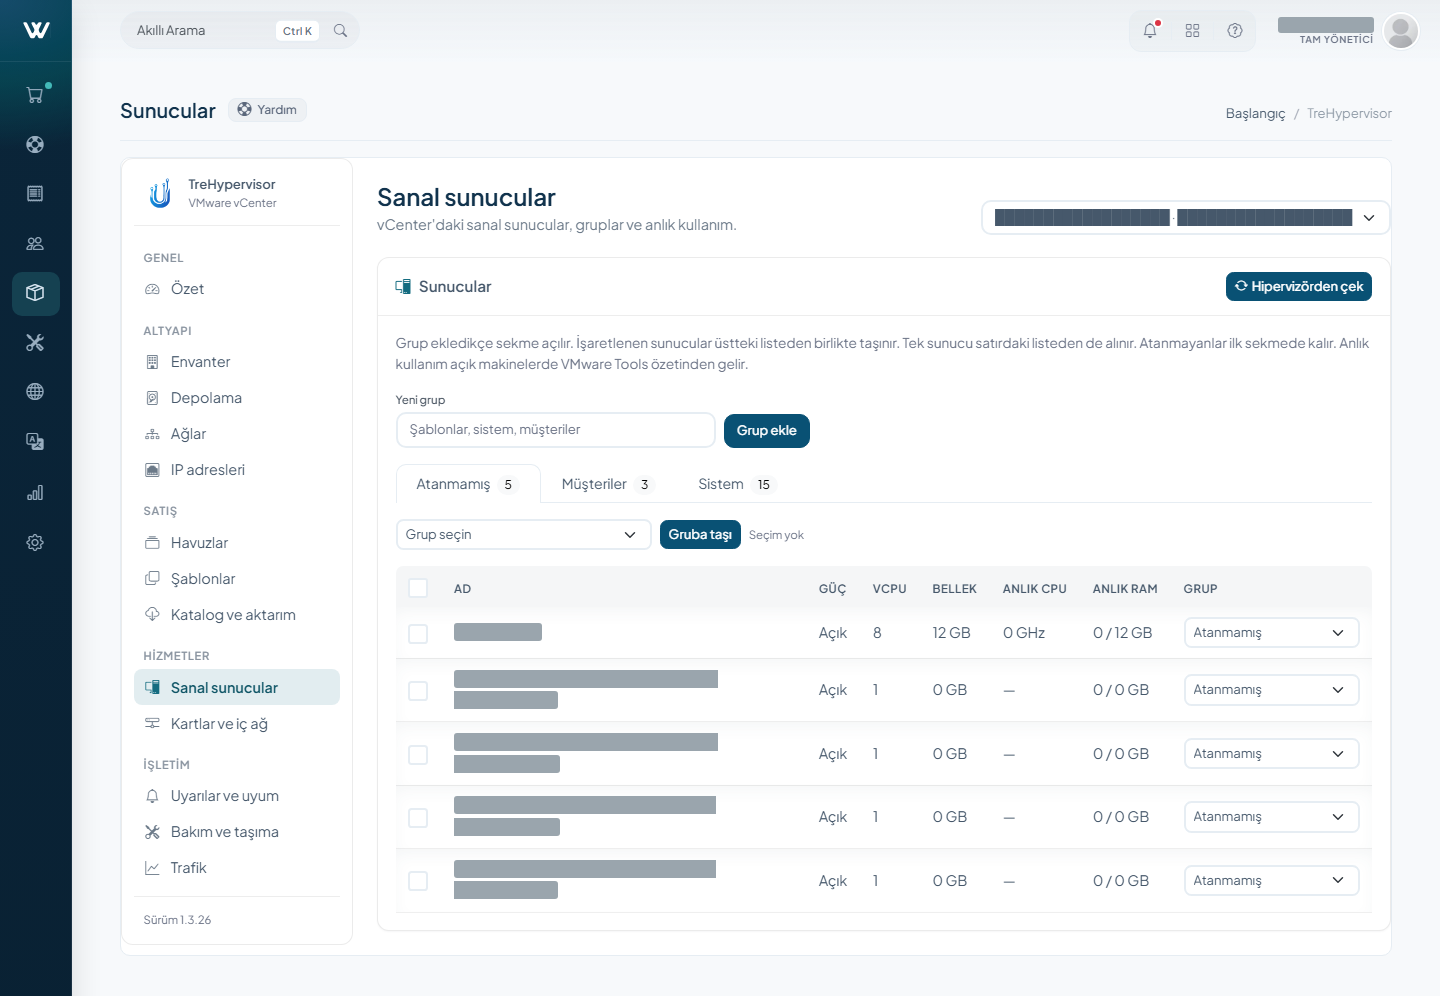
Task: Click the support lifebuoy icon in left rail
Action: pyautogui.click(x=35, y=144)
